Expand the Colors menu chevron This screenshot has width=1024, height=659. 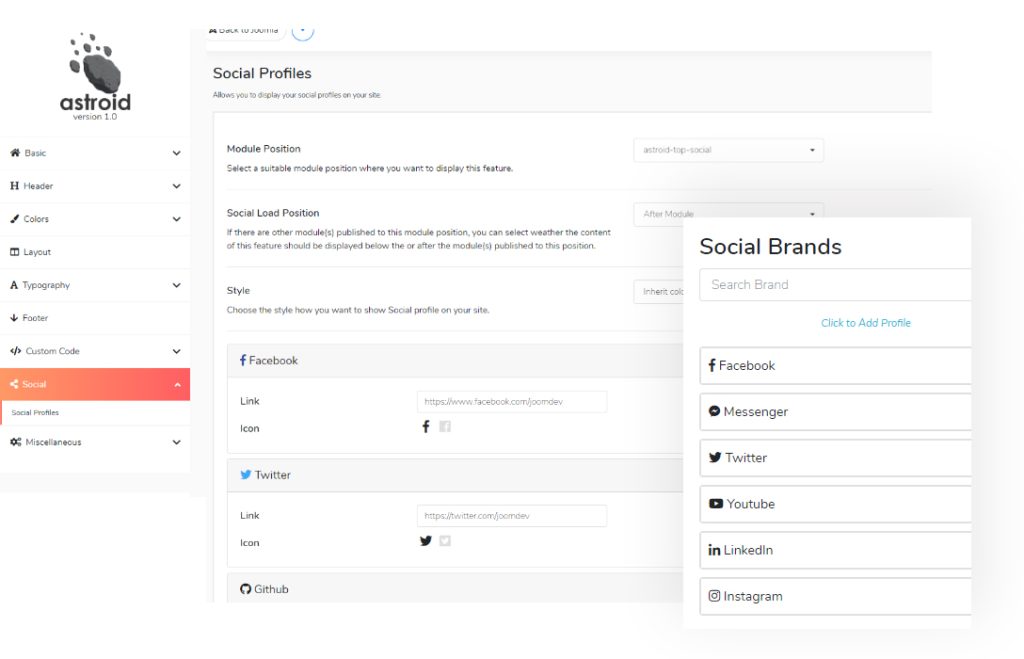pyautogui.click(x=176, y=219)
